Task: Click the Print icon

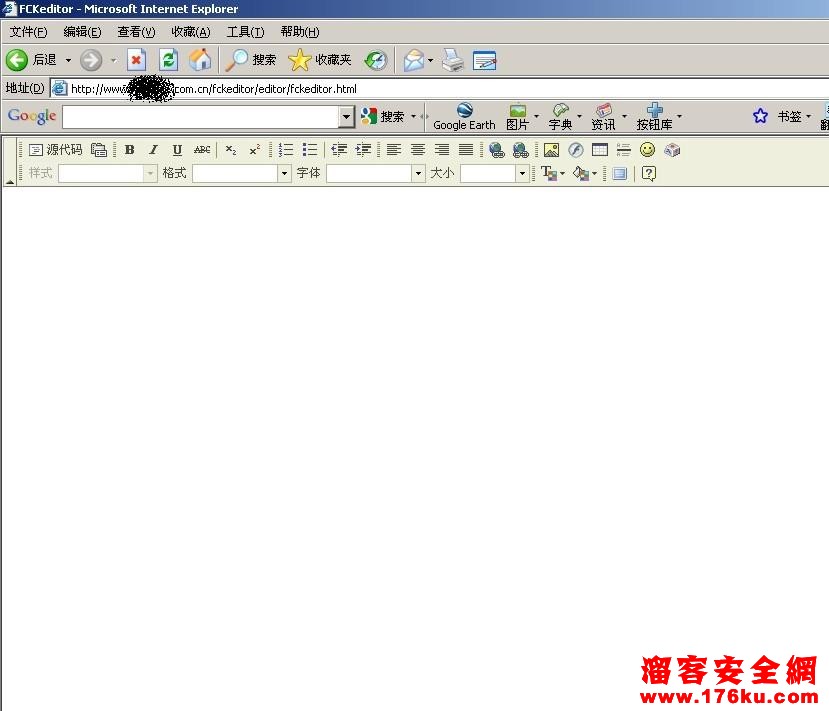Action: point(453,60)
